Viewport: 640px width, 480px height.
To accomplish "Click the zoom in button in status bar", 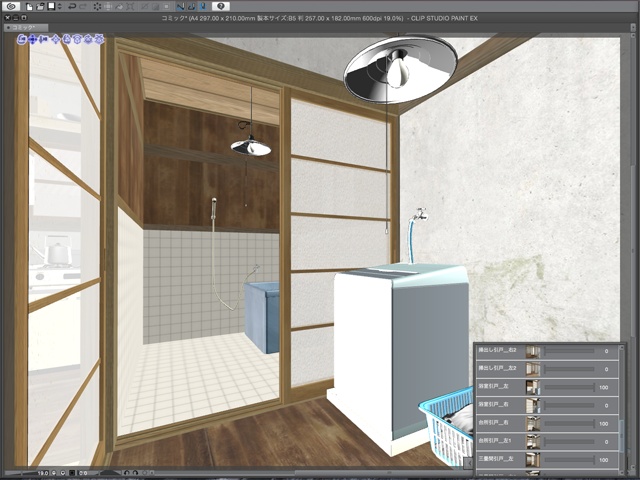I will coord(62,473).
